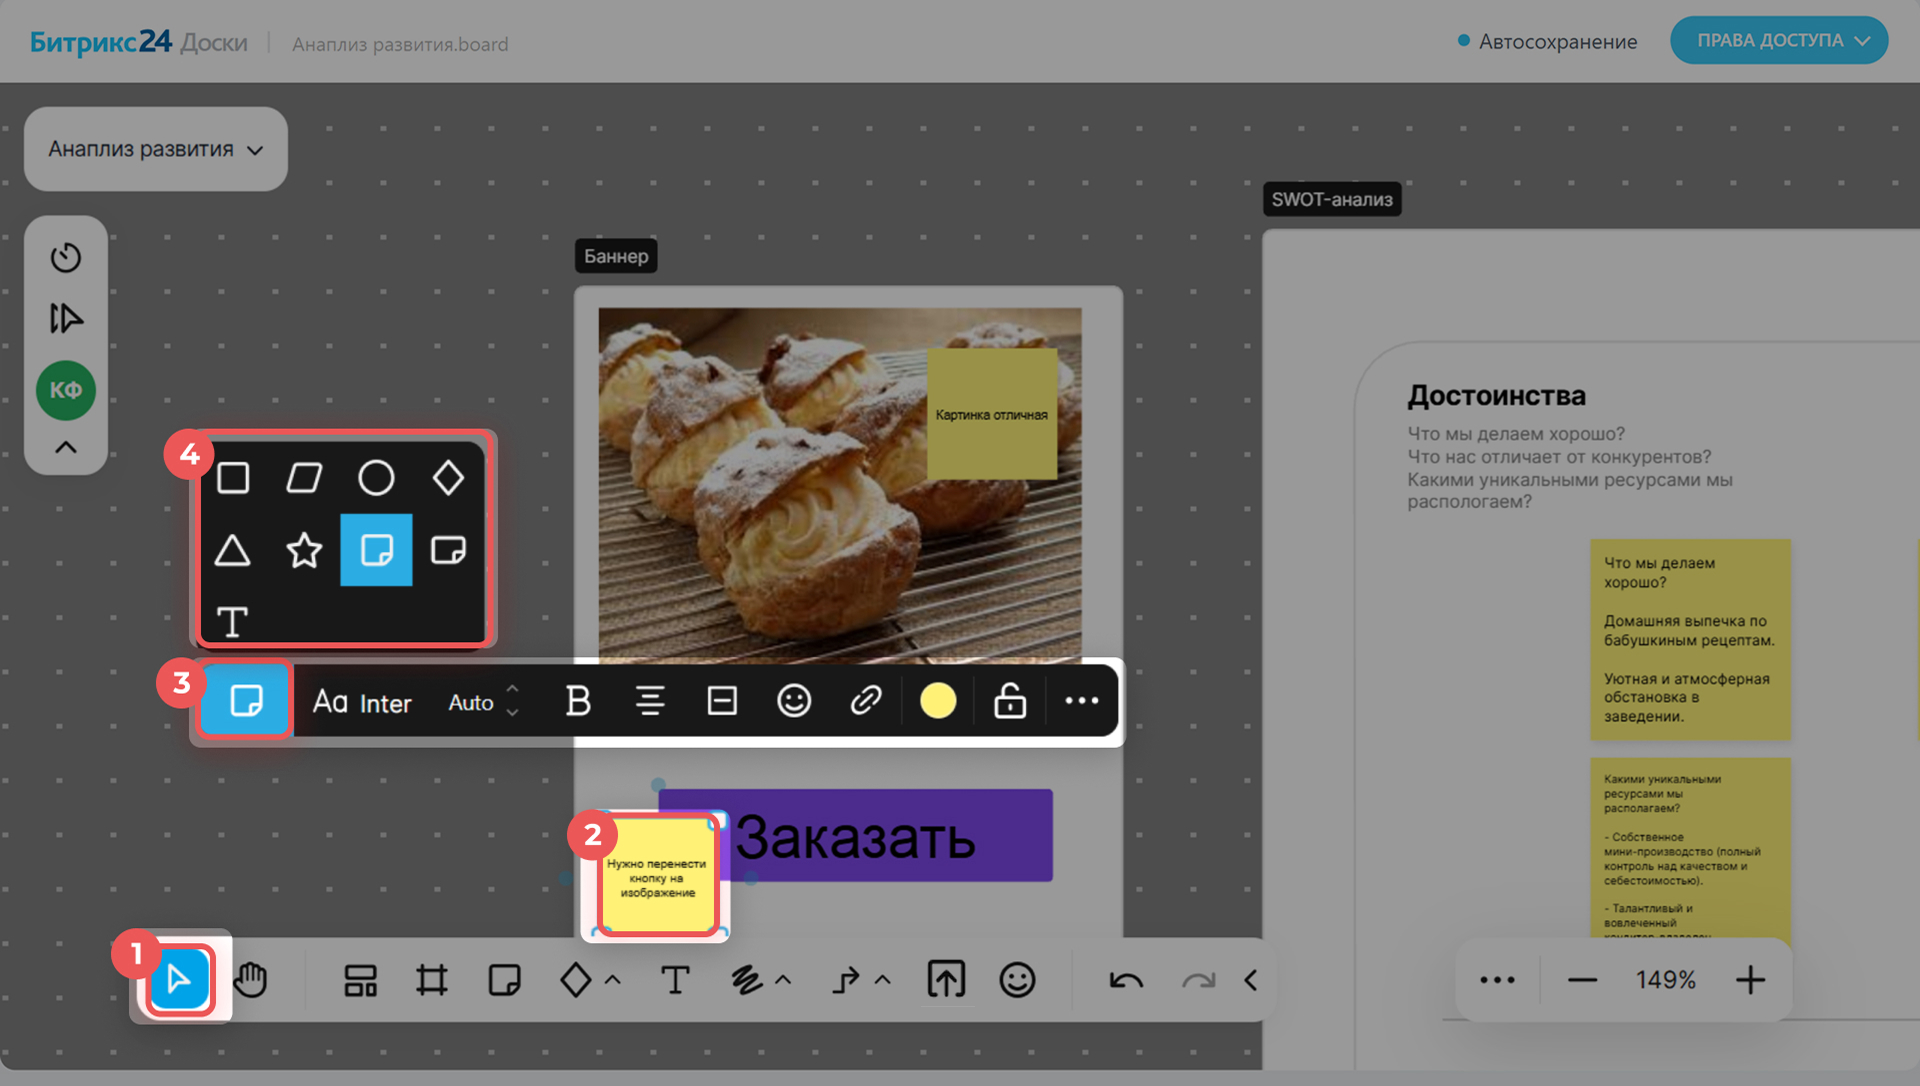This screenshot has width=1920, height=1086.
Task: Pick the triangle shape
Action: (232, 550)
